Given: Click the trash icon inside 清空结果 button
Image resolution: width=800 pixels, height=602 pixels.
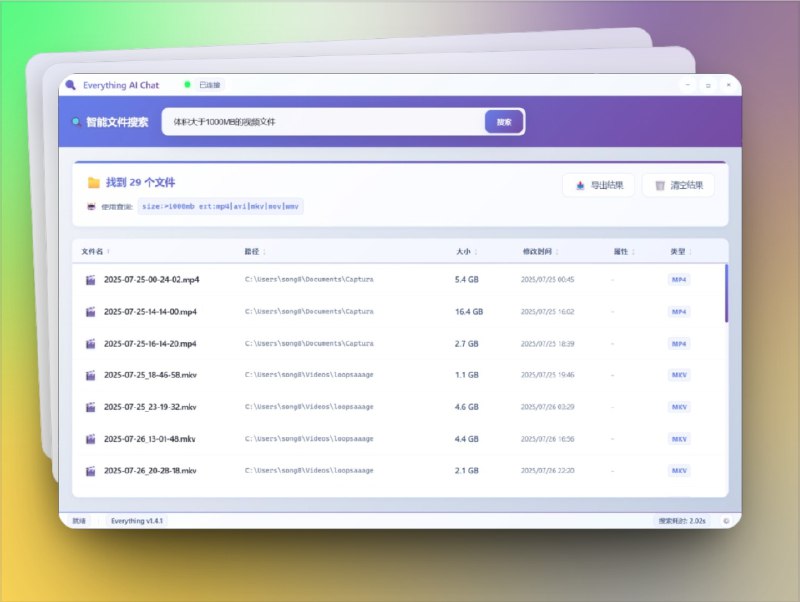Looking at the screenshot, I should (x=660, y=185).
